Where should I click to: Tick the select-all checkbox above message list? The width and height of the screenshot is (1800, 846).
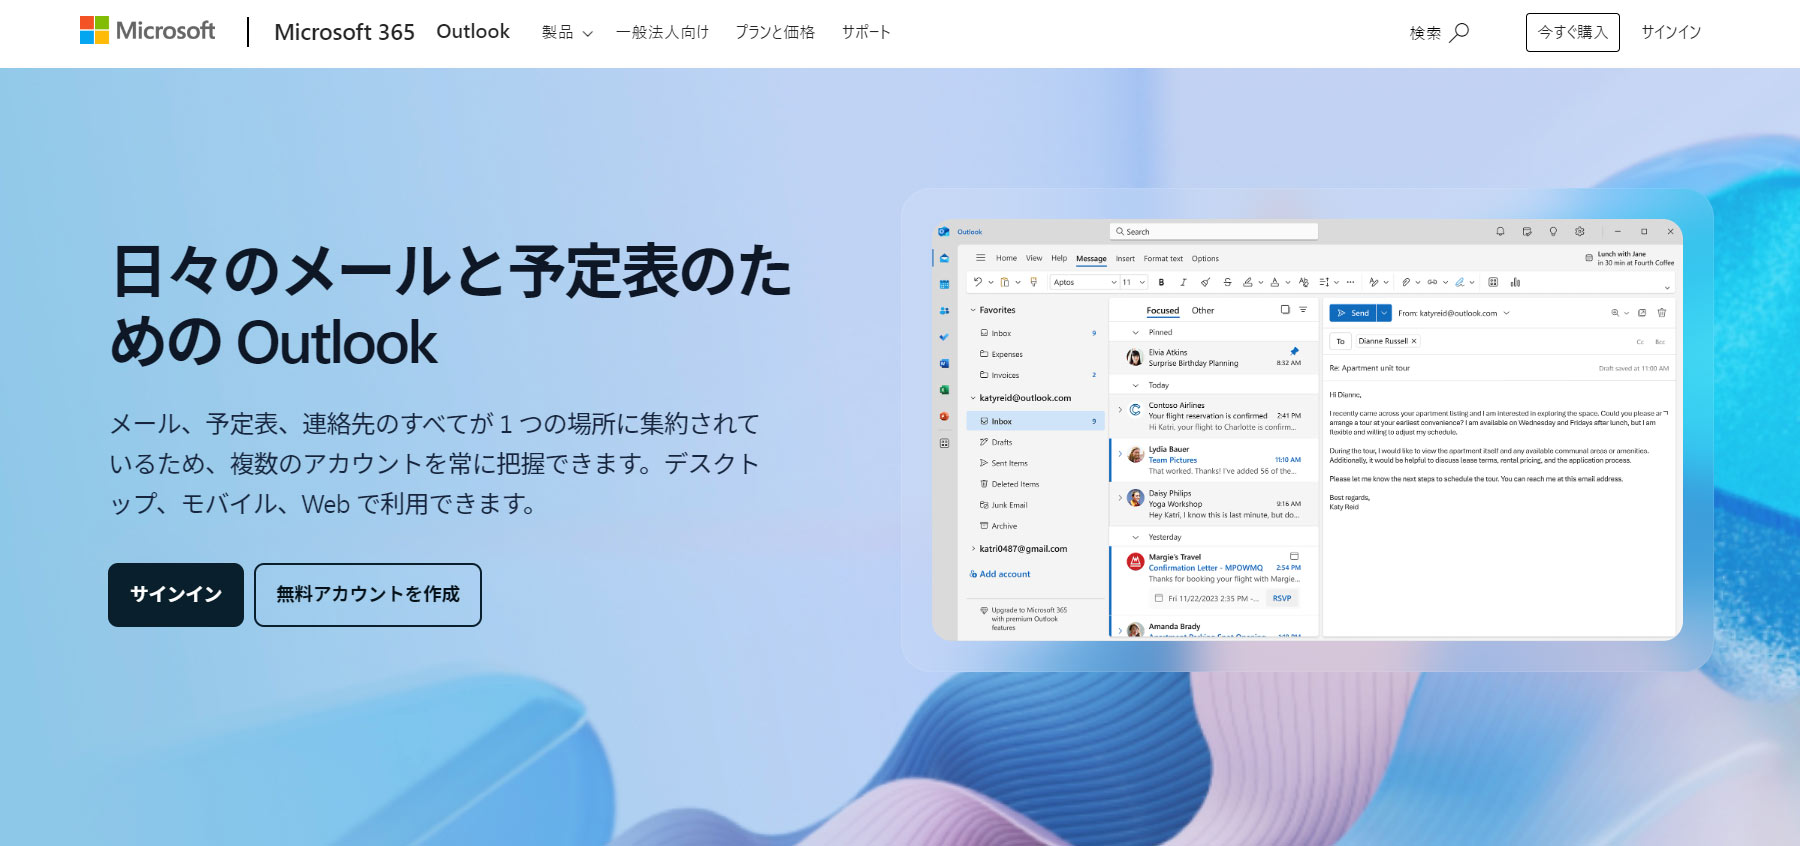pyautogui.click(x=1285, y=310)
